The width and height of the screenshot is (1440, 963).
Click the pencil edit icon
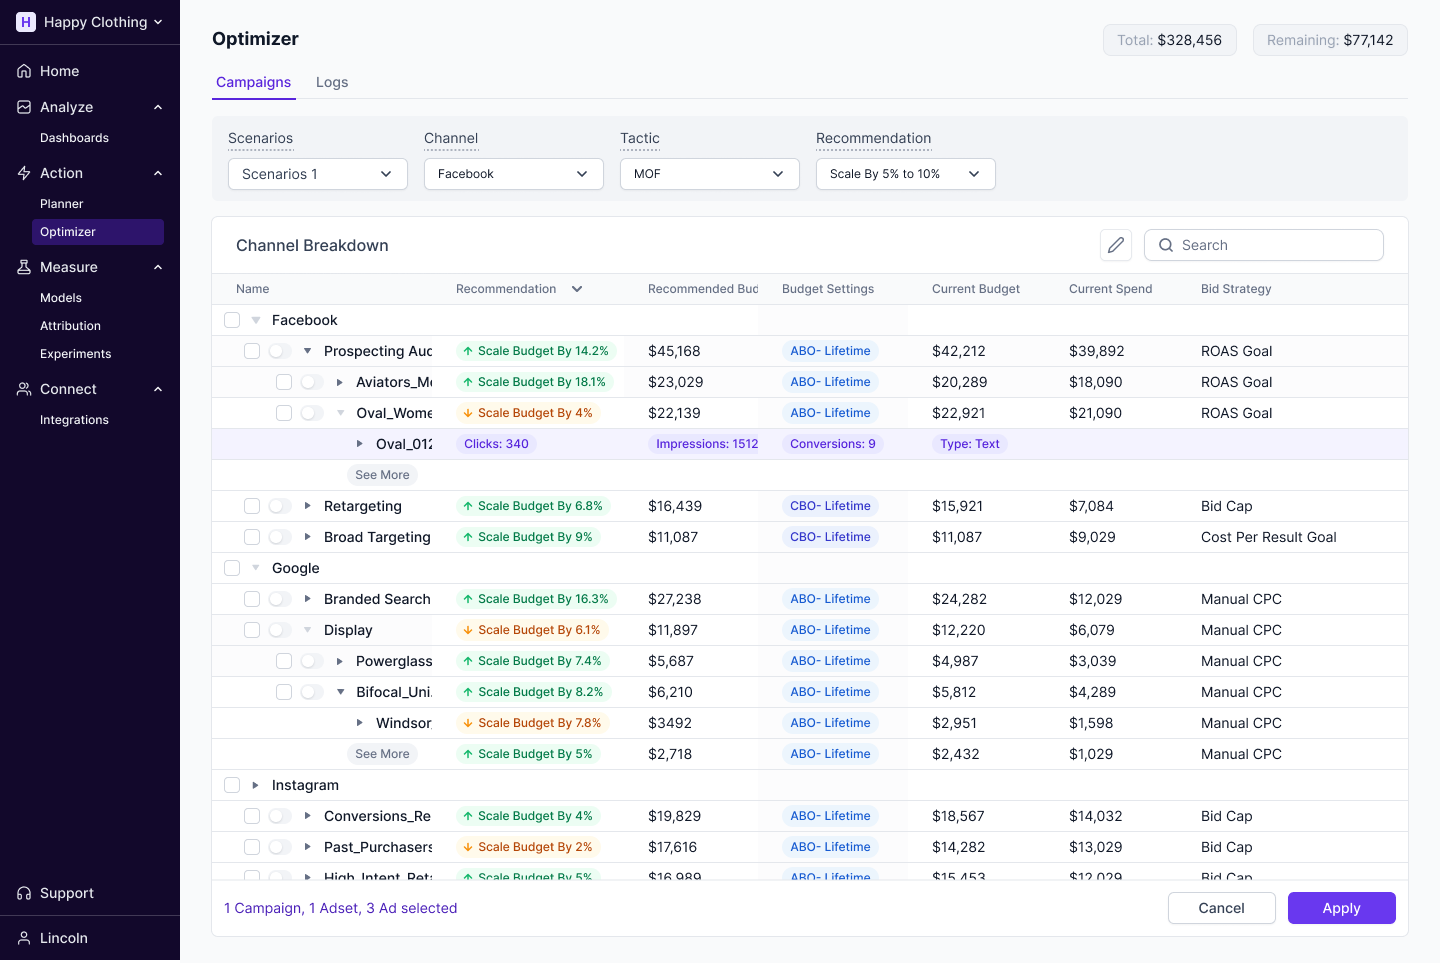point(1116,245)
